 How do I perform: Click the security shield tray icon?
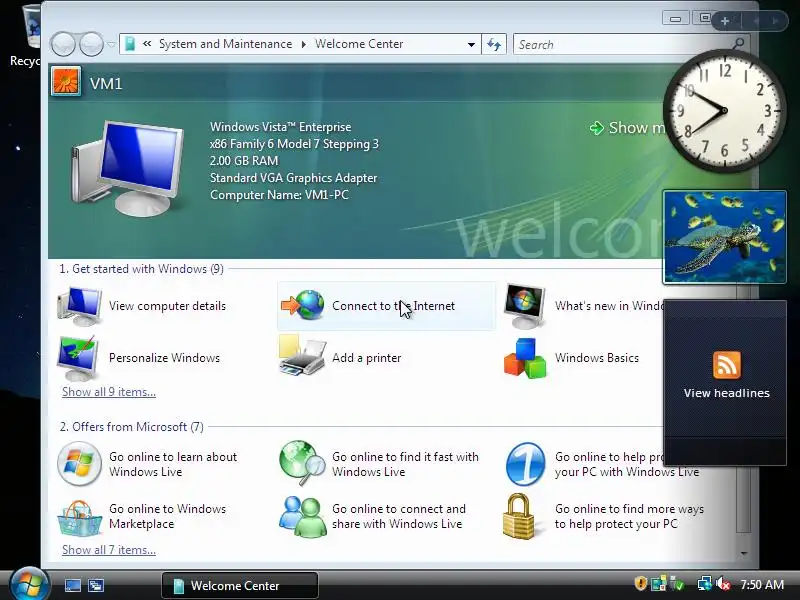(641, 583)
